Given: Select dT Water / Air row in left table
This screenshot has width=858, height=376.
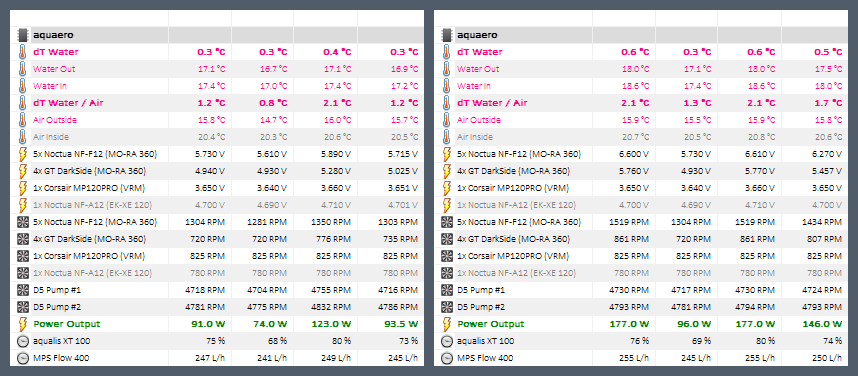Looking at the screenshot, I should pos(217,103).
